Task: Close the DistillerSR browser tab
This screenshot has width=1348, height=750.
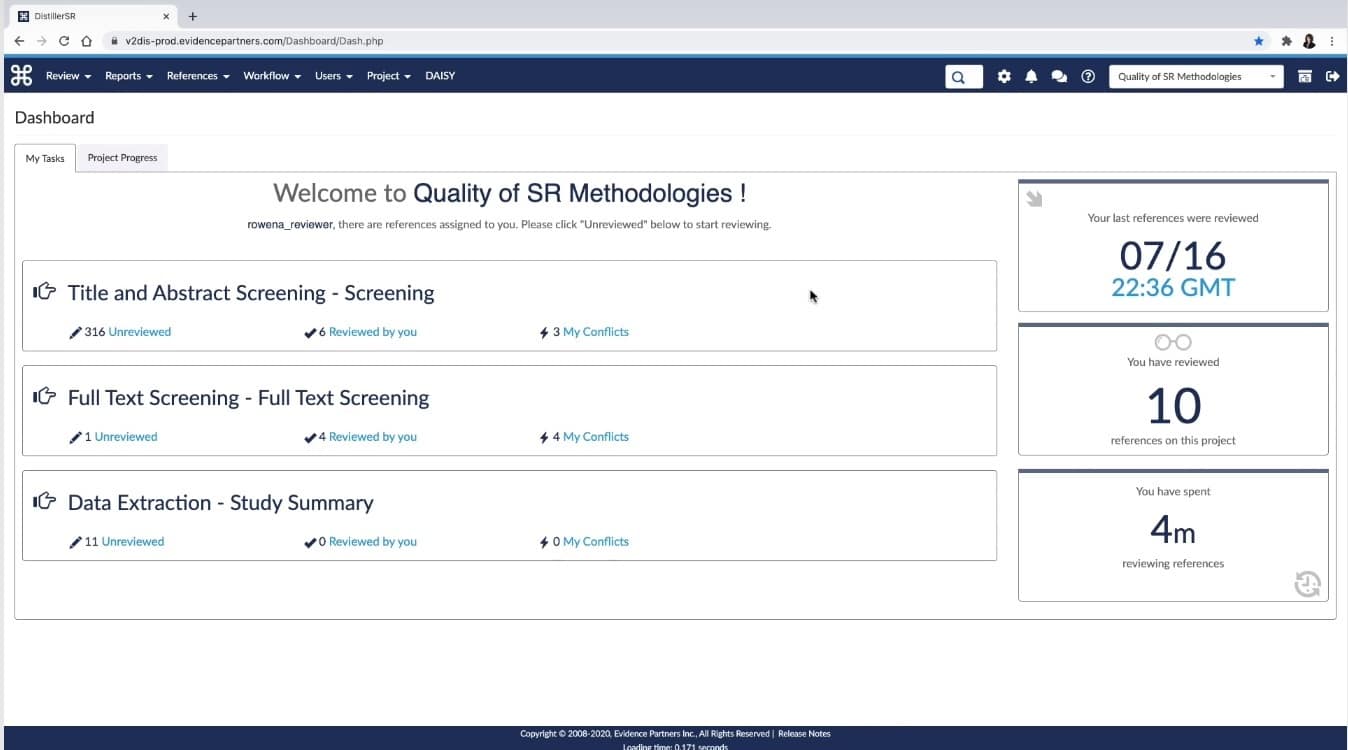Action: [166, 16]
